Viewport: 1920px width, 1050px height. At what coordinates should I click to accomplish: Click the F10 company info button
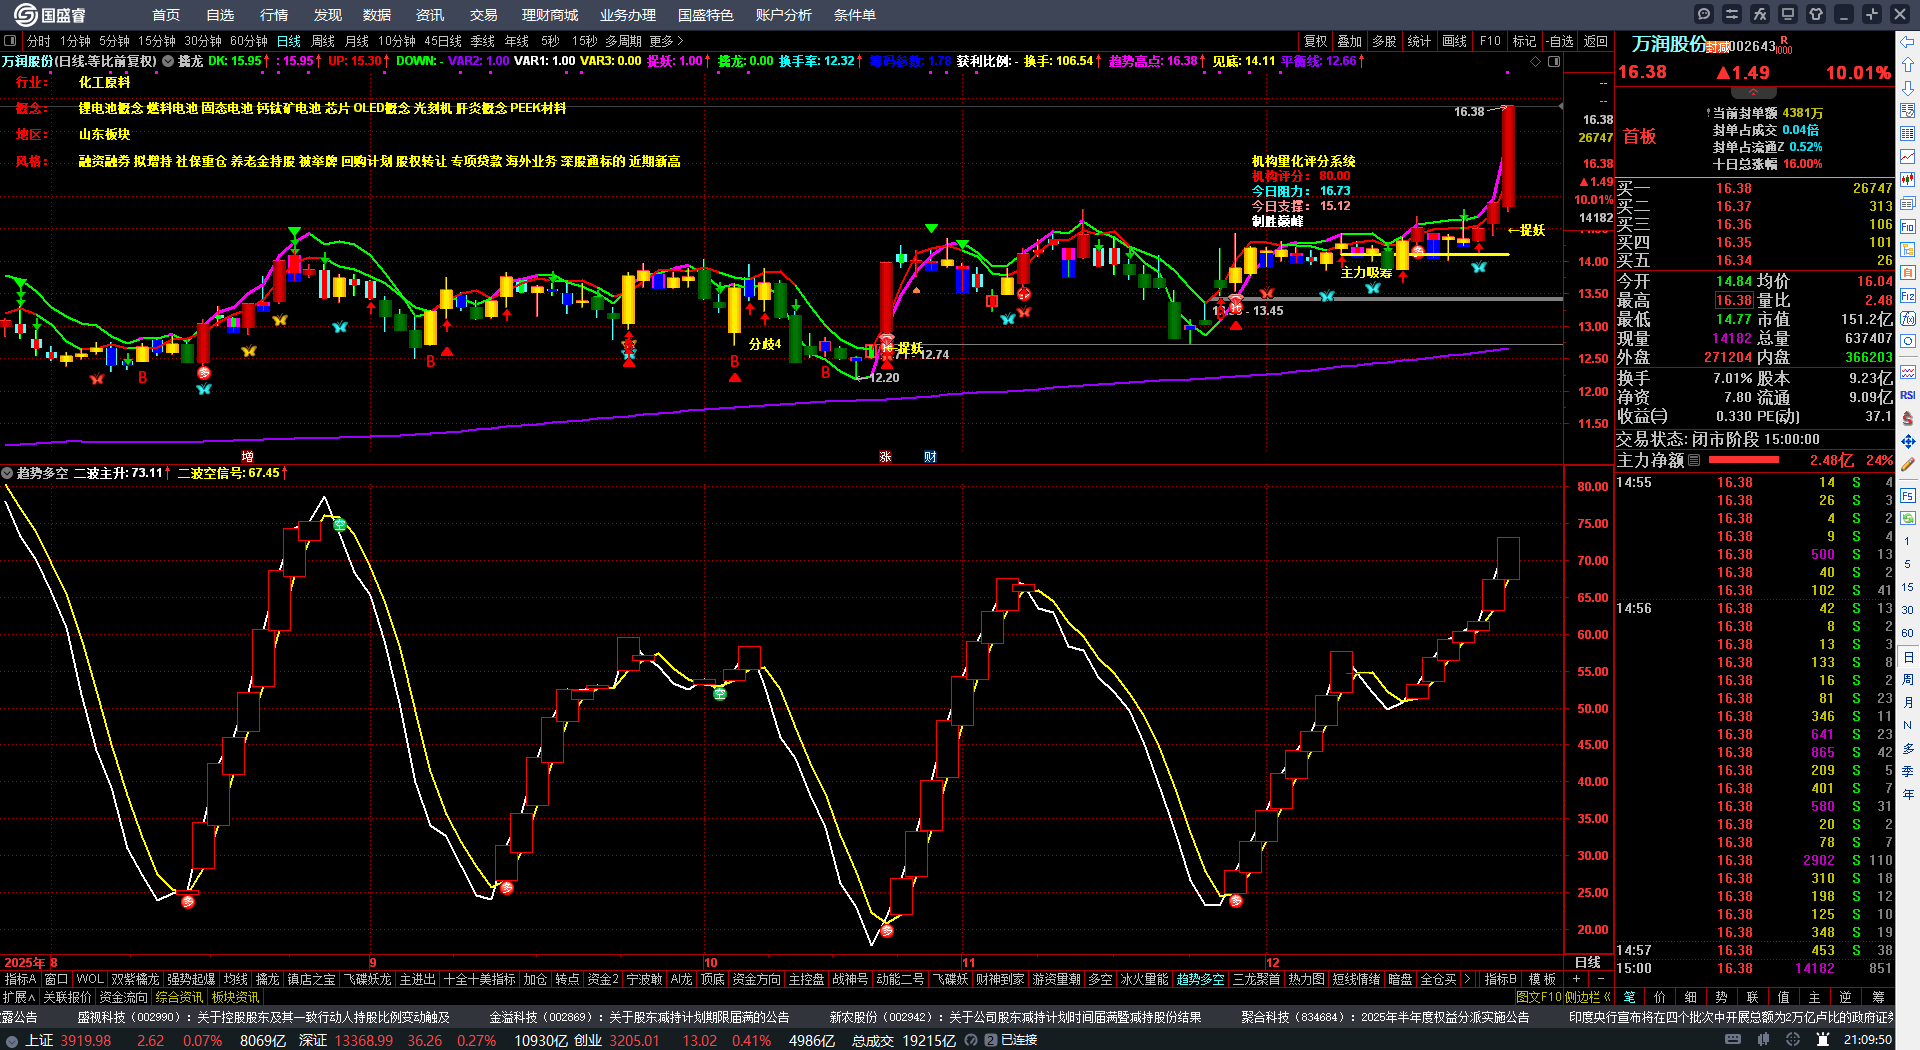click(1490, 41)
